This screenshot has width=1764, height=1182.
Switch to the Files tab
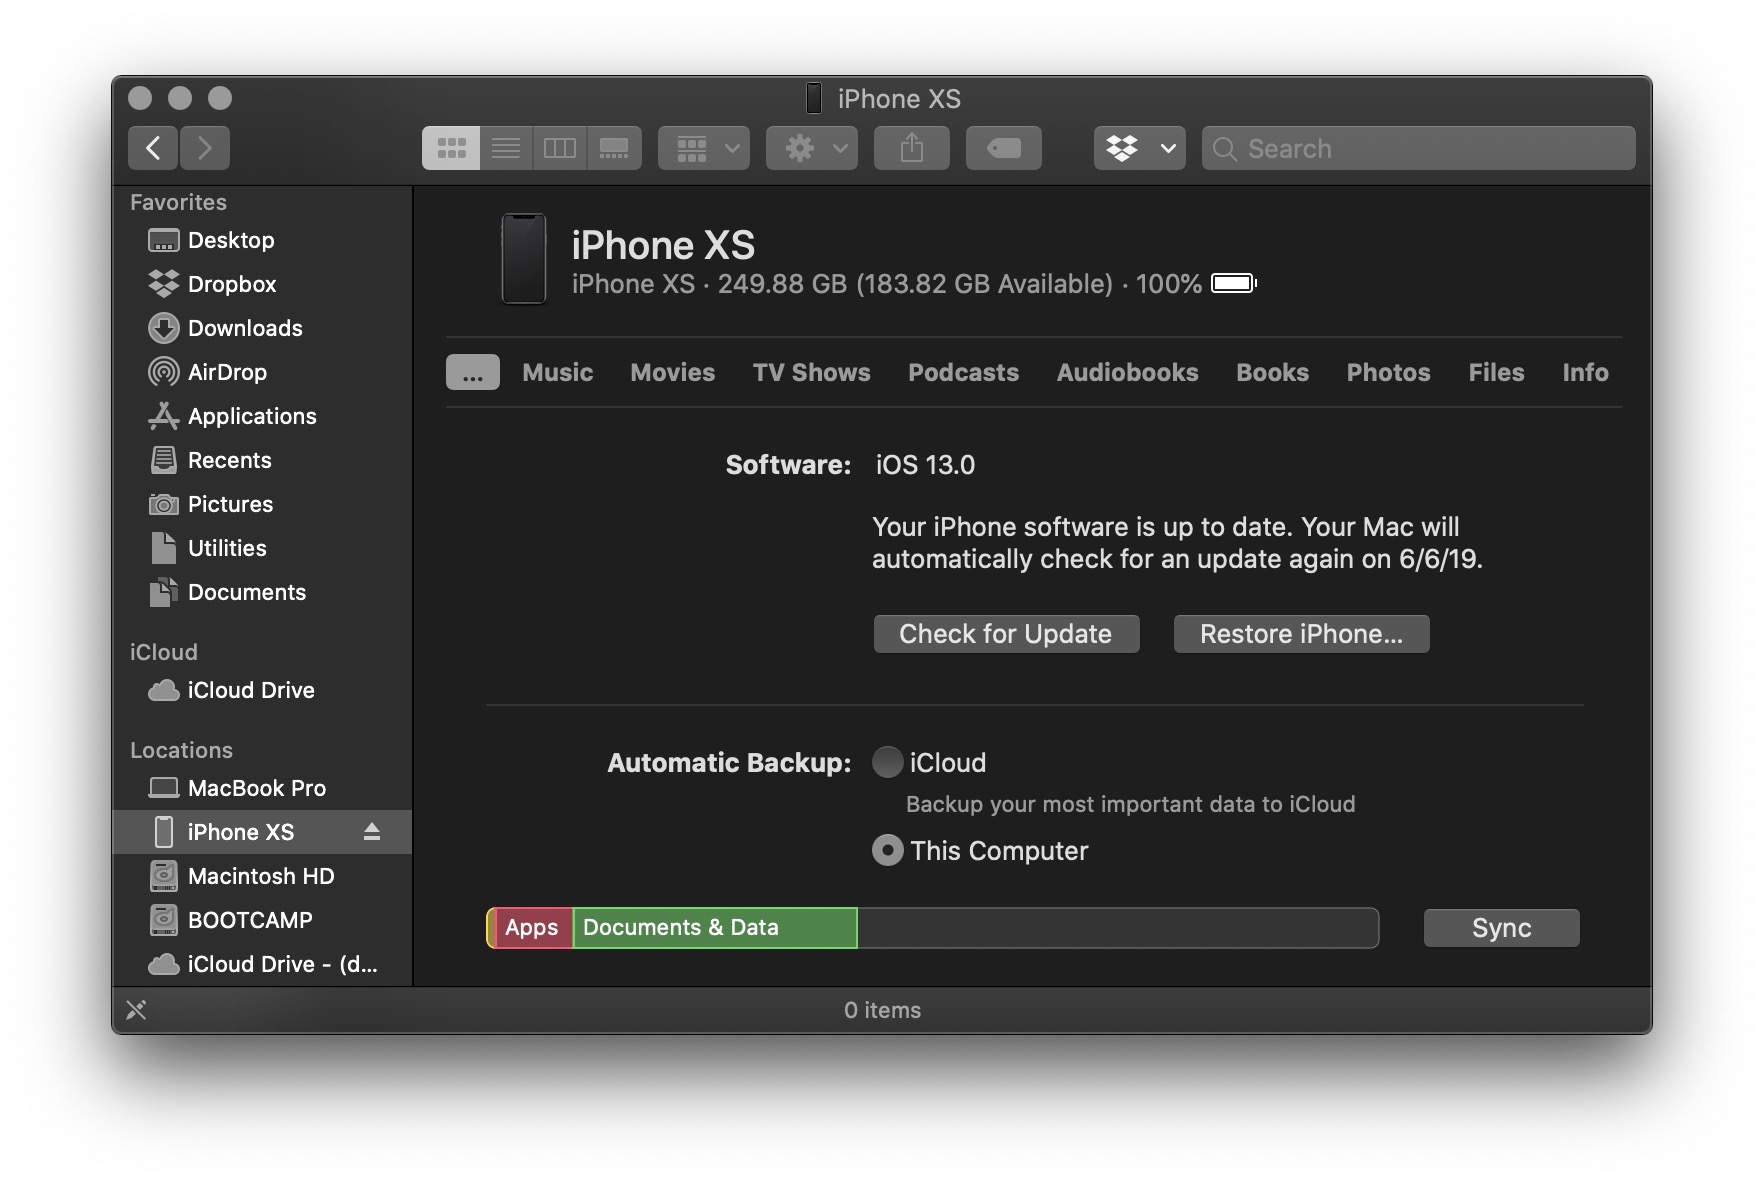click(1497, 372)
